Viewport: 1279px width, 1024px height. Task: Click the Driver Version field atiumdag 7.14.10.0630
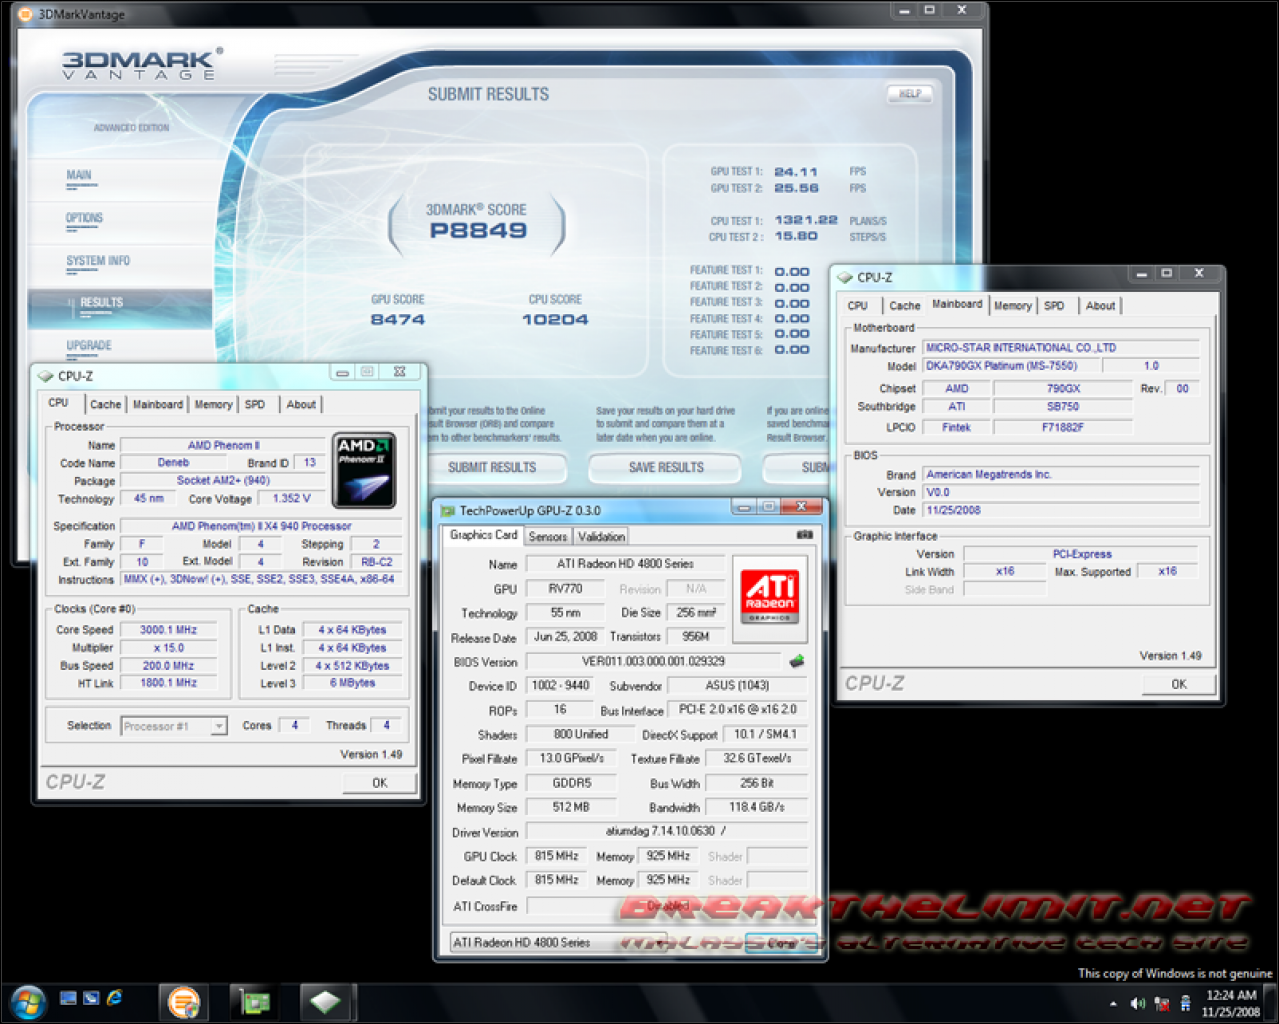(x=666, y=831)
